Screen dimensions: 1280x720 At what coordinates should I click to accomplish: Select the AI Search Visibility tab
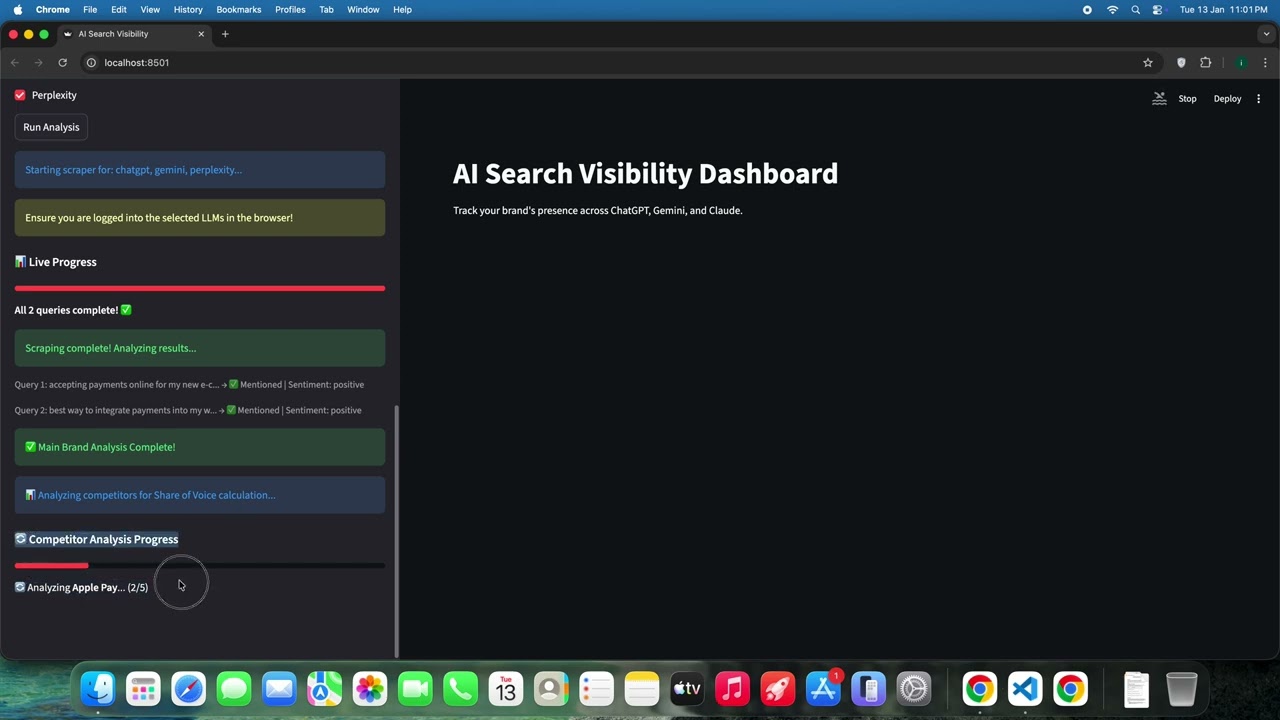click(133, 34)
